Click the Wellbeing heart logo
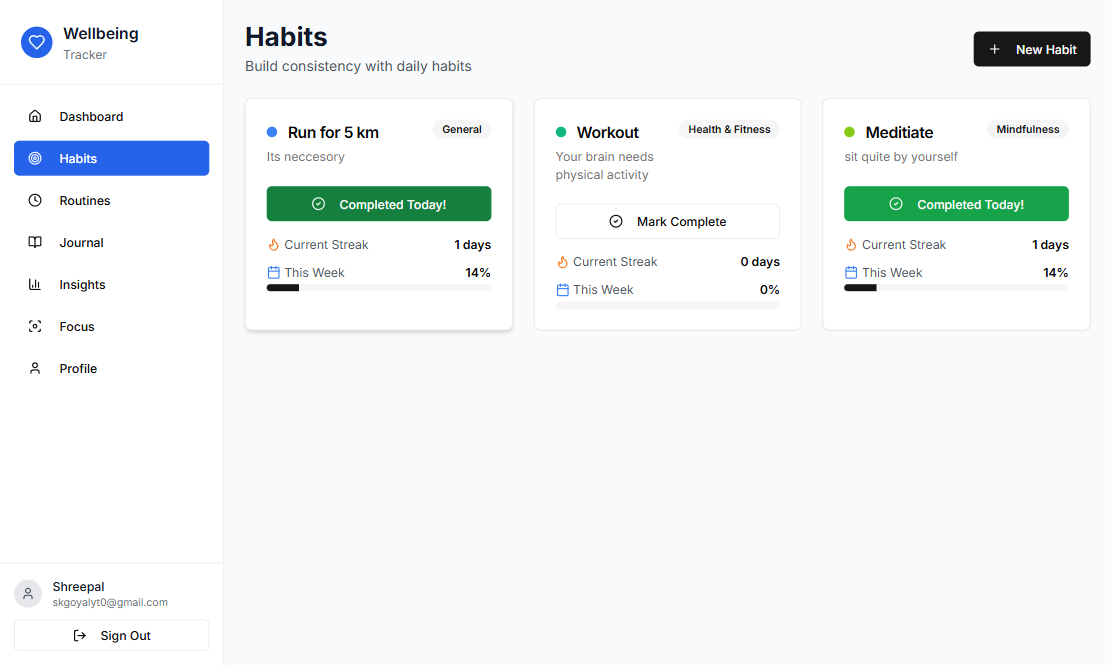 point(36,42)
